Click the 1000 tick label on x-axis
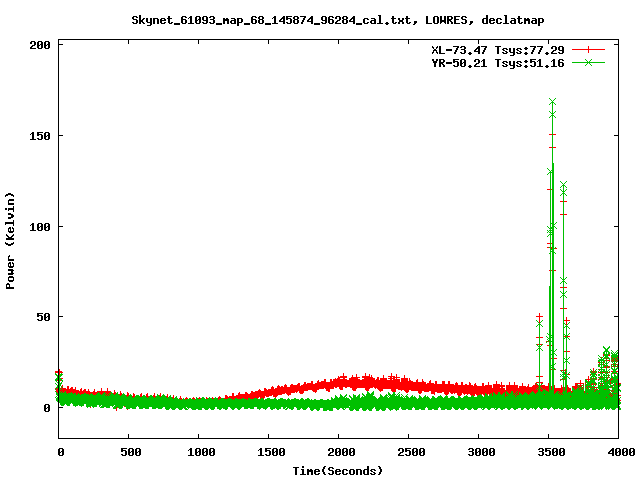This screenshot has height=480, width=640. click(199, 453)
